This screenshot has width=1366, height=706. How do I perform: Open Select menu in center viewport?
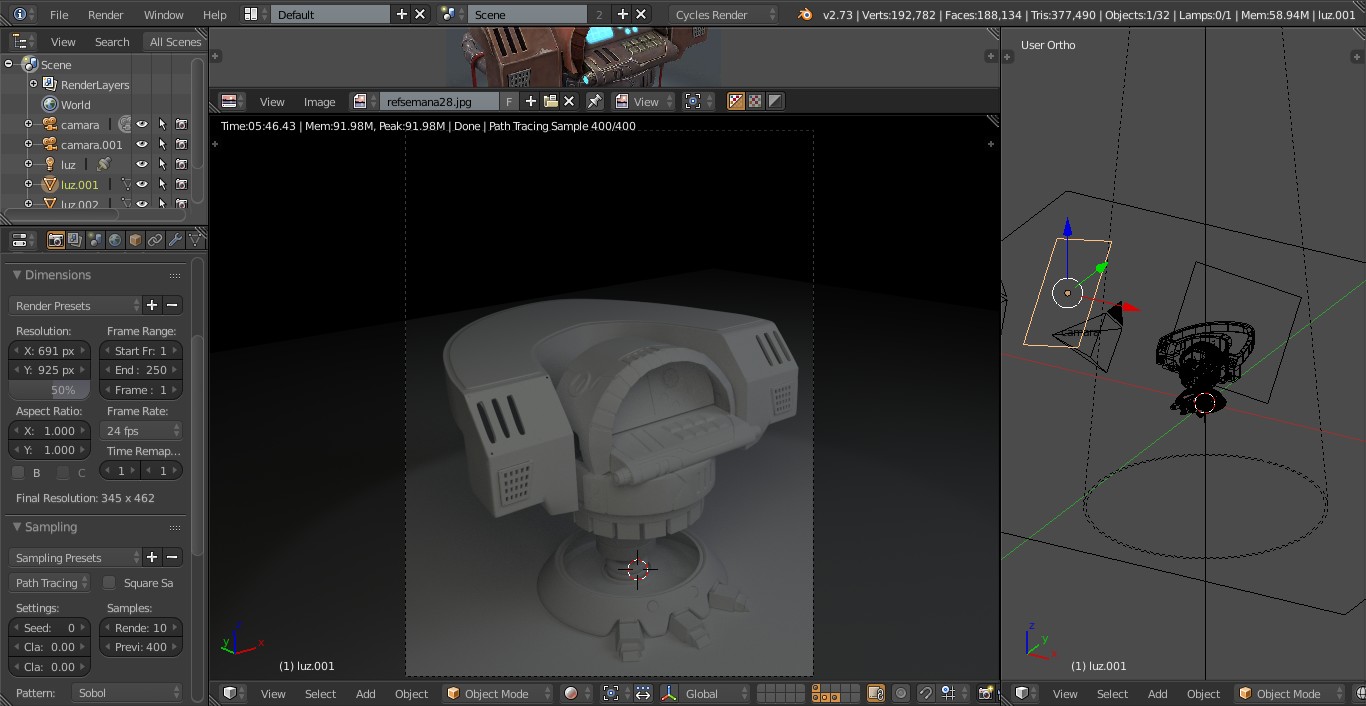[320, 693]
